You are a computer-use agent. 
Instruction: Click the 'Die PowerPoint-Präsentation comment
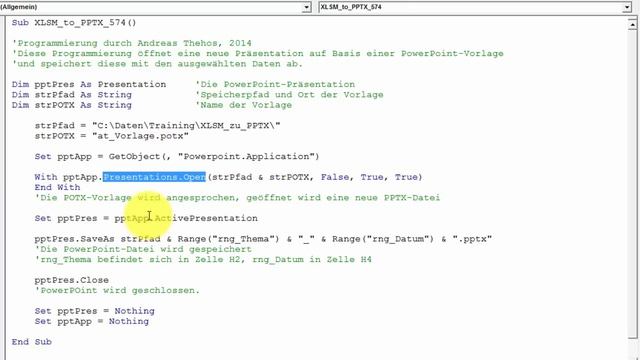coord(275,84)
